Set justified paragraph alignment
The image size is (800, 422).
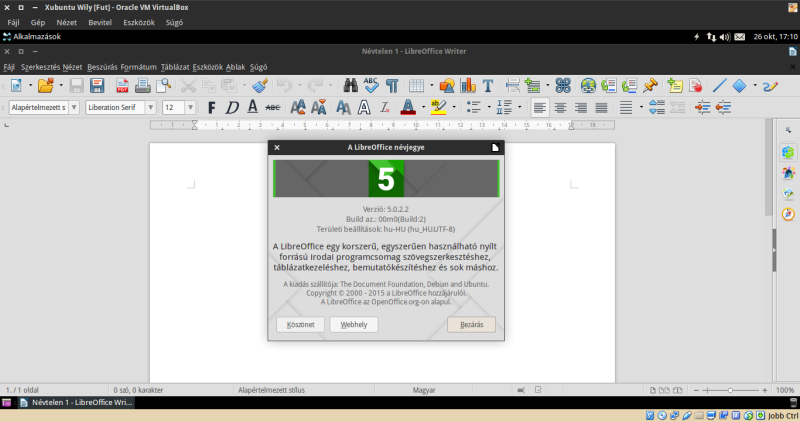point(602,107)
